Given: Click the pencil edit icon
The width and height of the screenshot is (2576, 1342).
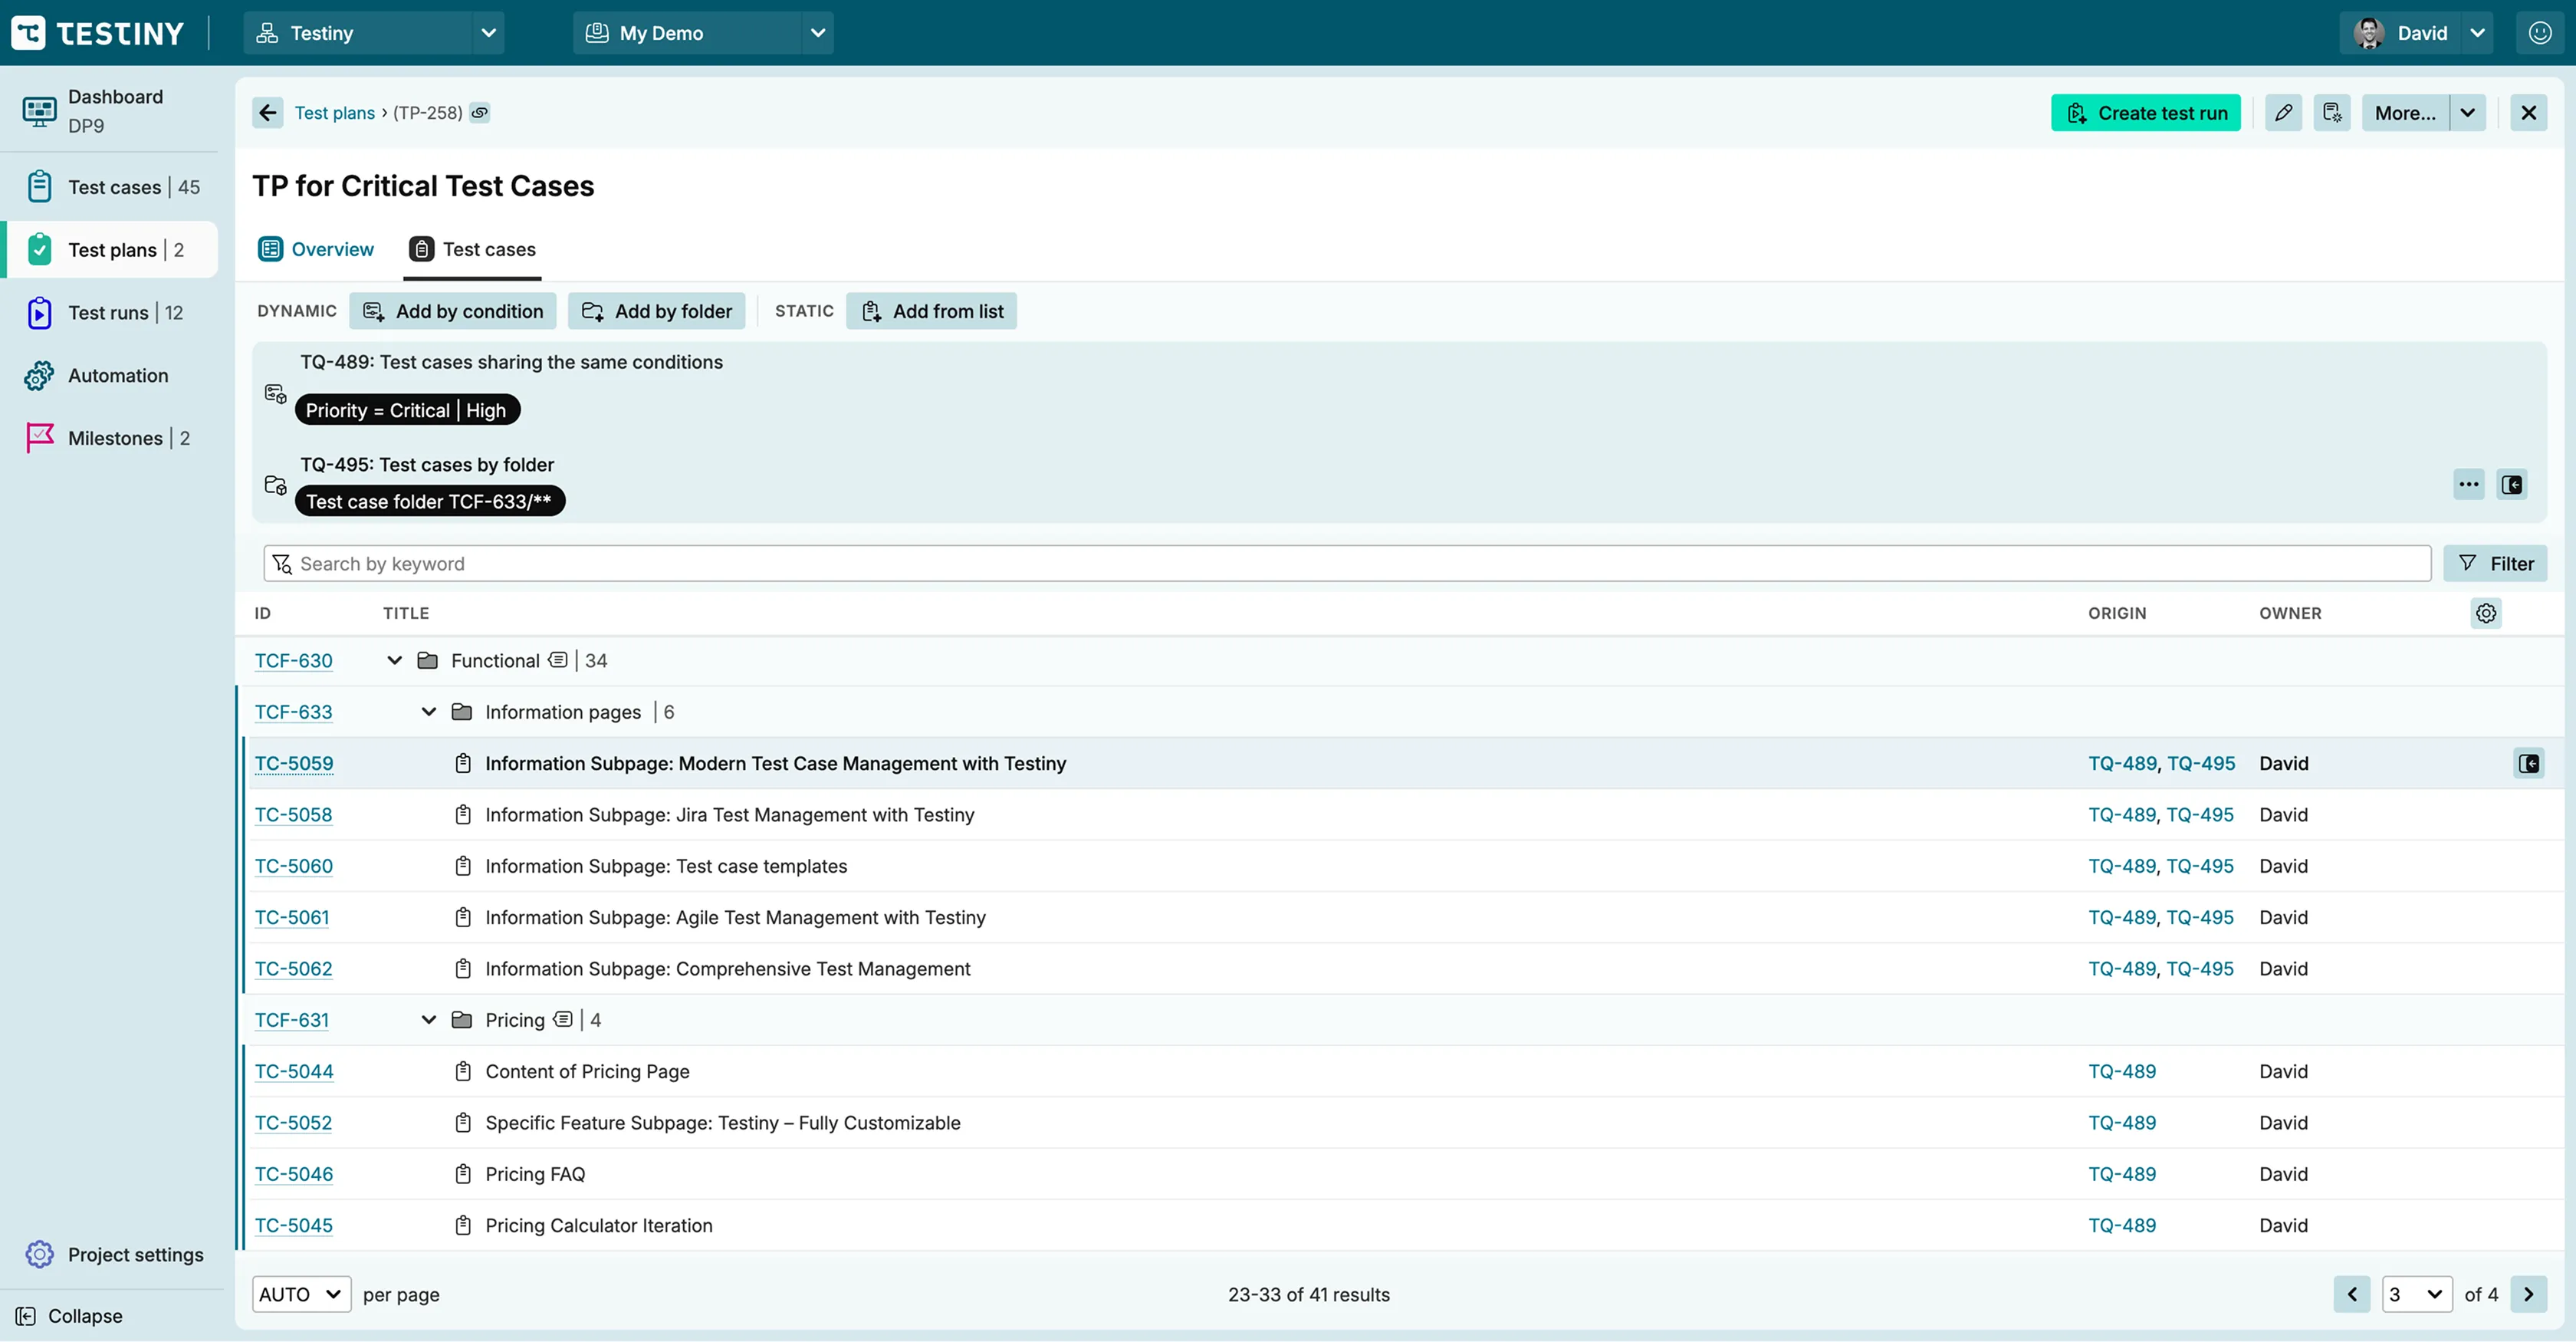Looking at the screenshot, I should coord(2283,113).
